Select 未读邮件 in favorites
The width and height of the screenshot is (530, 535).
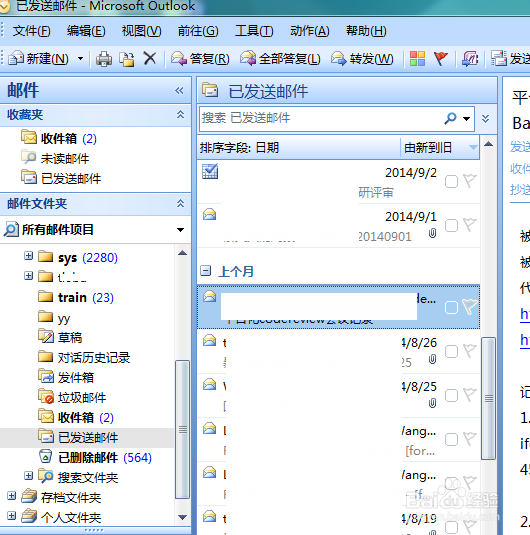55,158
